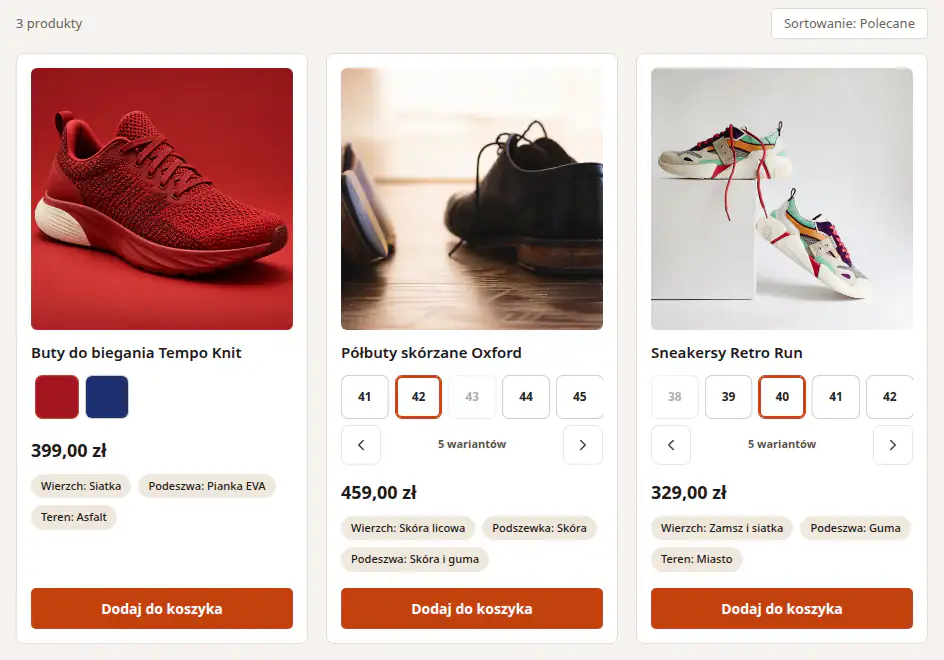
Task: Click next variants arrow on Oxford card
Action: coord(582,445)
